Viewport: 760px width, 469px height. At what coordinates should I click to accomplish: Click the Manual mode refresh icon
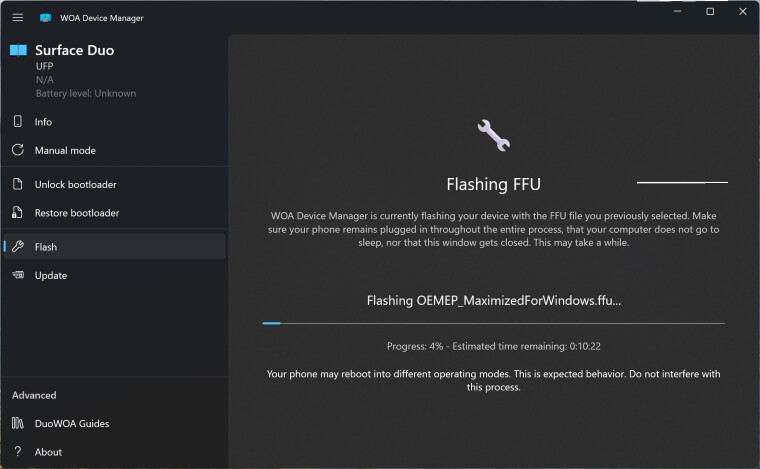17,150
